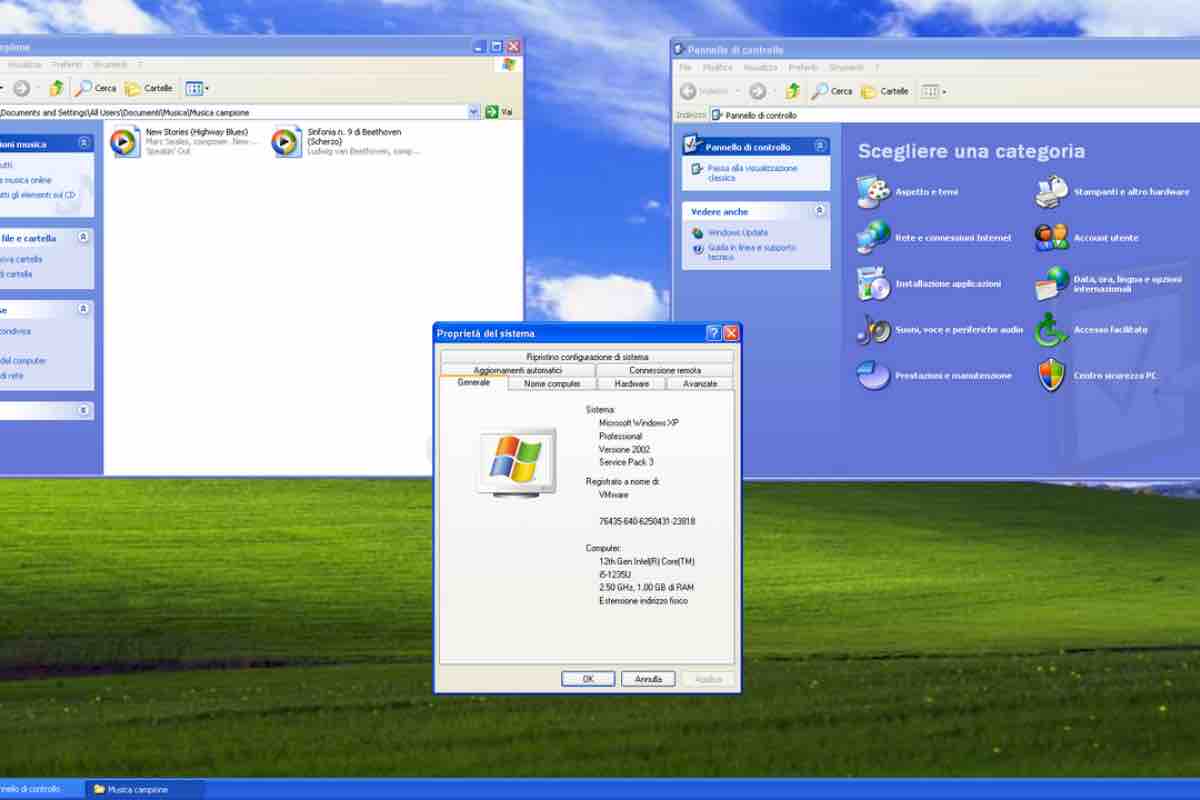Screen dimensions: 1200x800
Task: Open Prestazioni e manutenzione category icon
Action: click(873, 375)
